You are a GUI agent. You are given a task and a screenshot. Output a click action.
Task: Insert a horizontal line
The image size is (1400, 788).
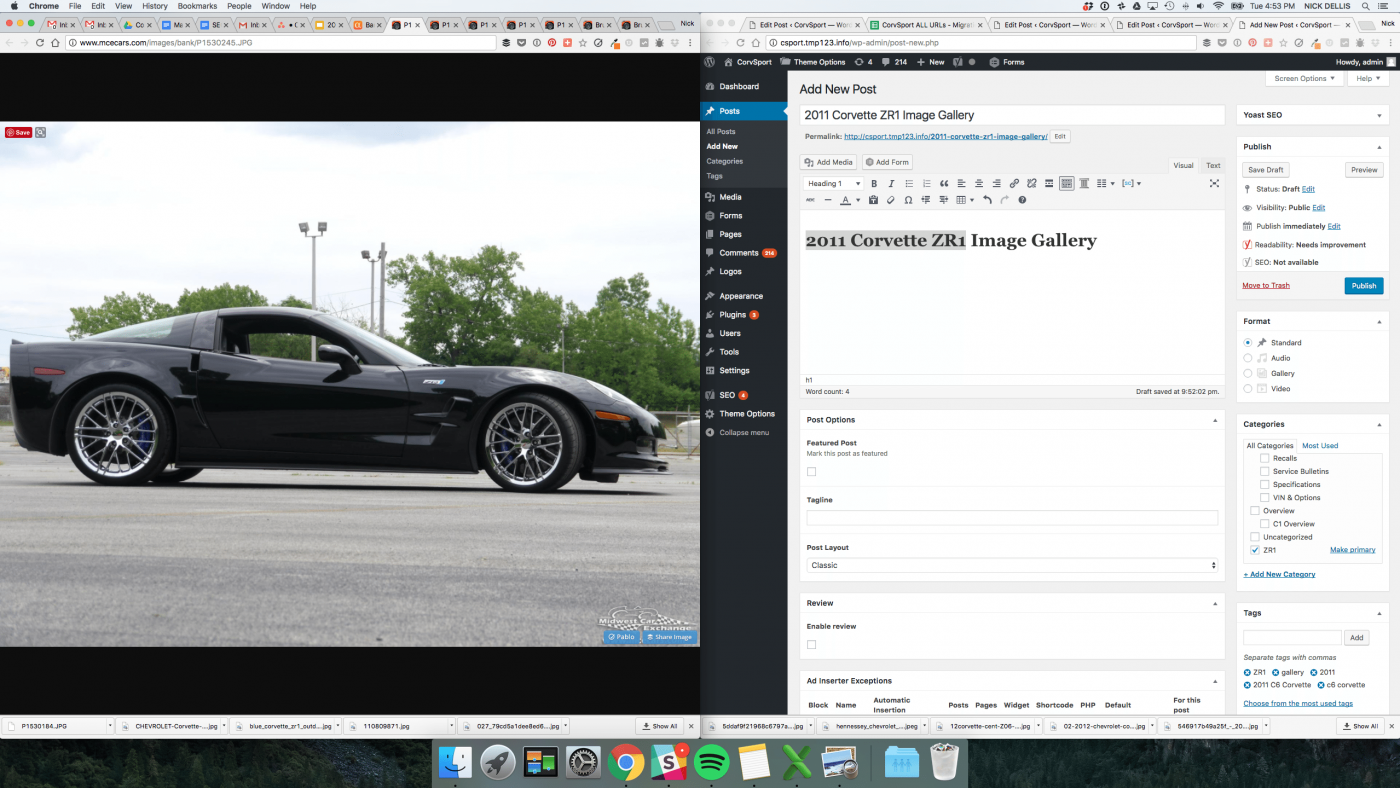(x=827, y=200)
